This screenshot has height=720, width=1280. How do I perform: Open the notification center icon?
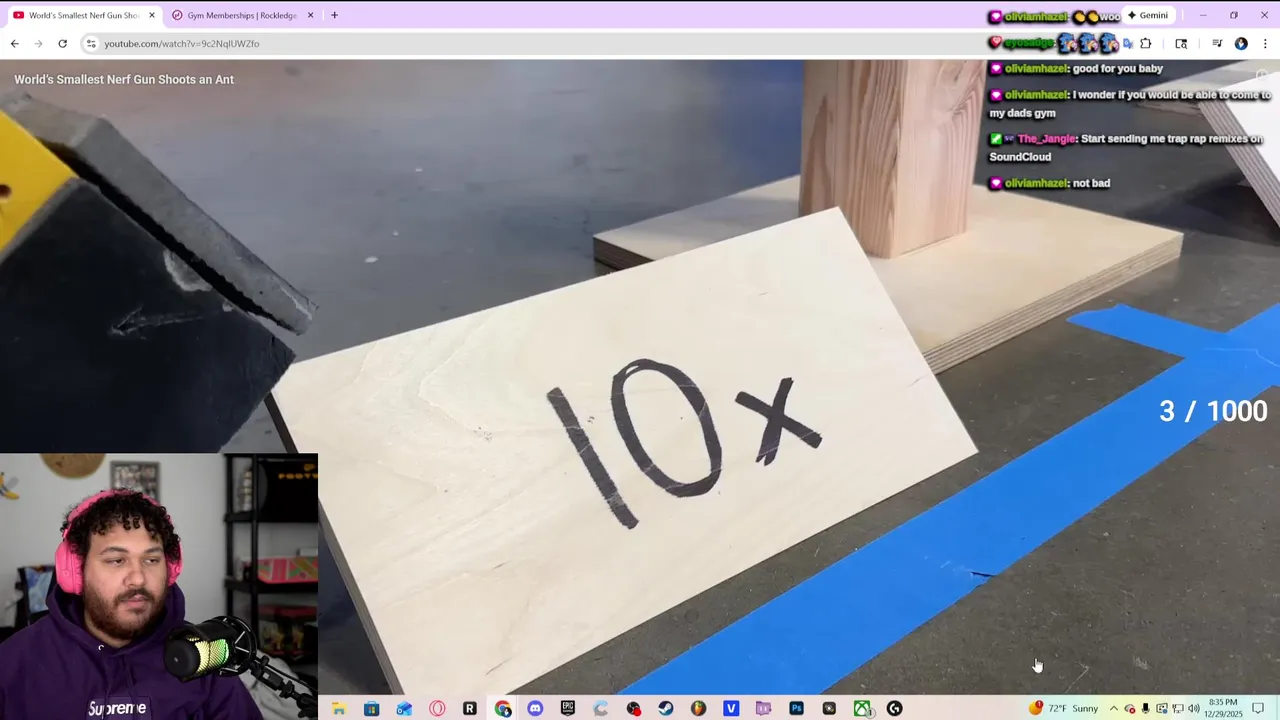coord(1258,708)
